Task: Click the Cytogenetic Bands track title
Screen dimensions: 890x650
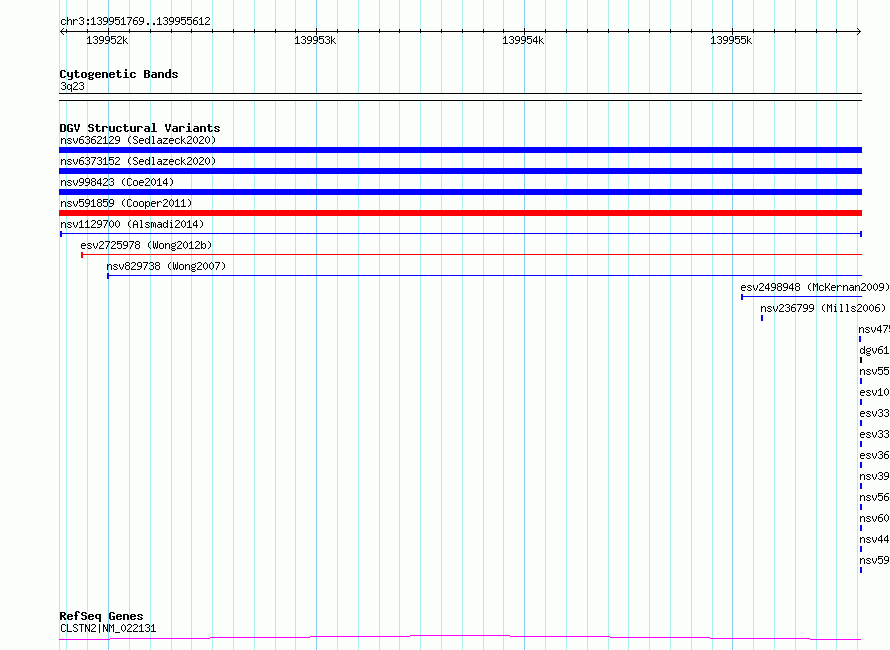Action: [118, 74]
